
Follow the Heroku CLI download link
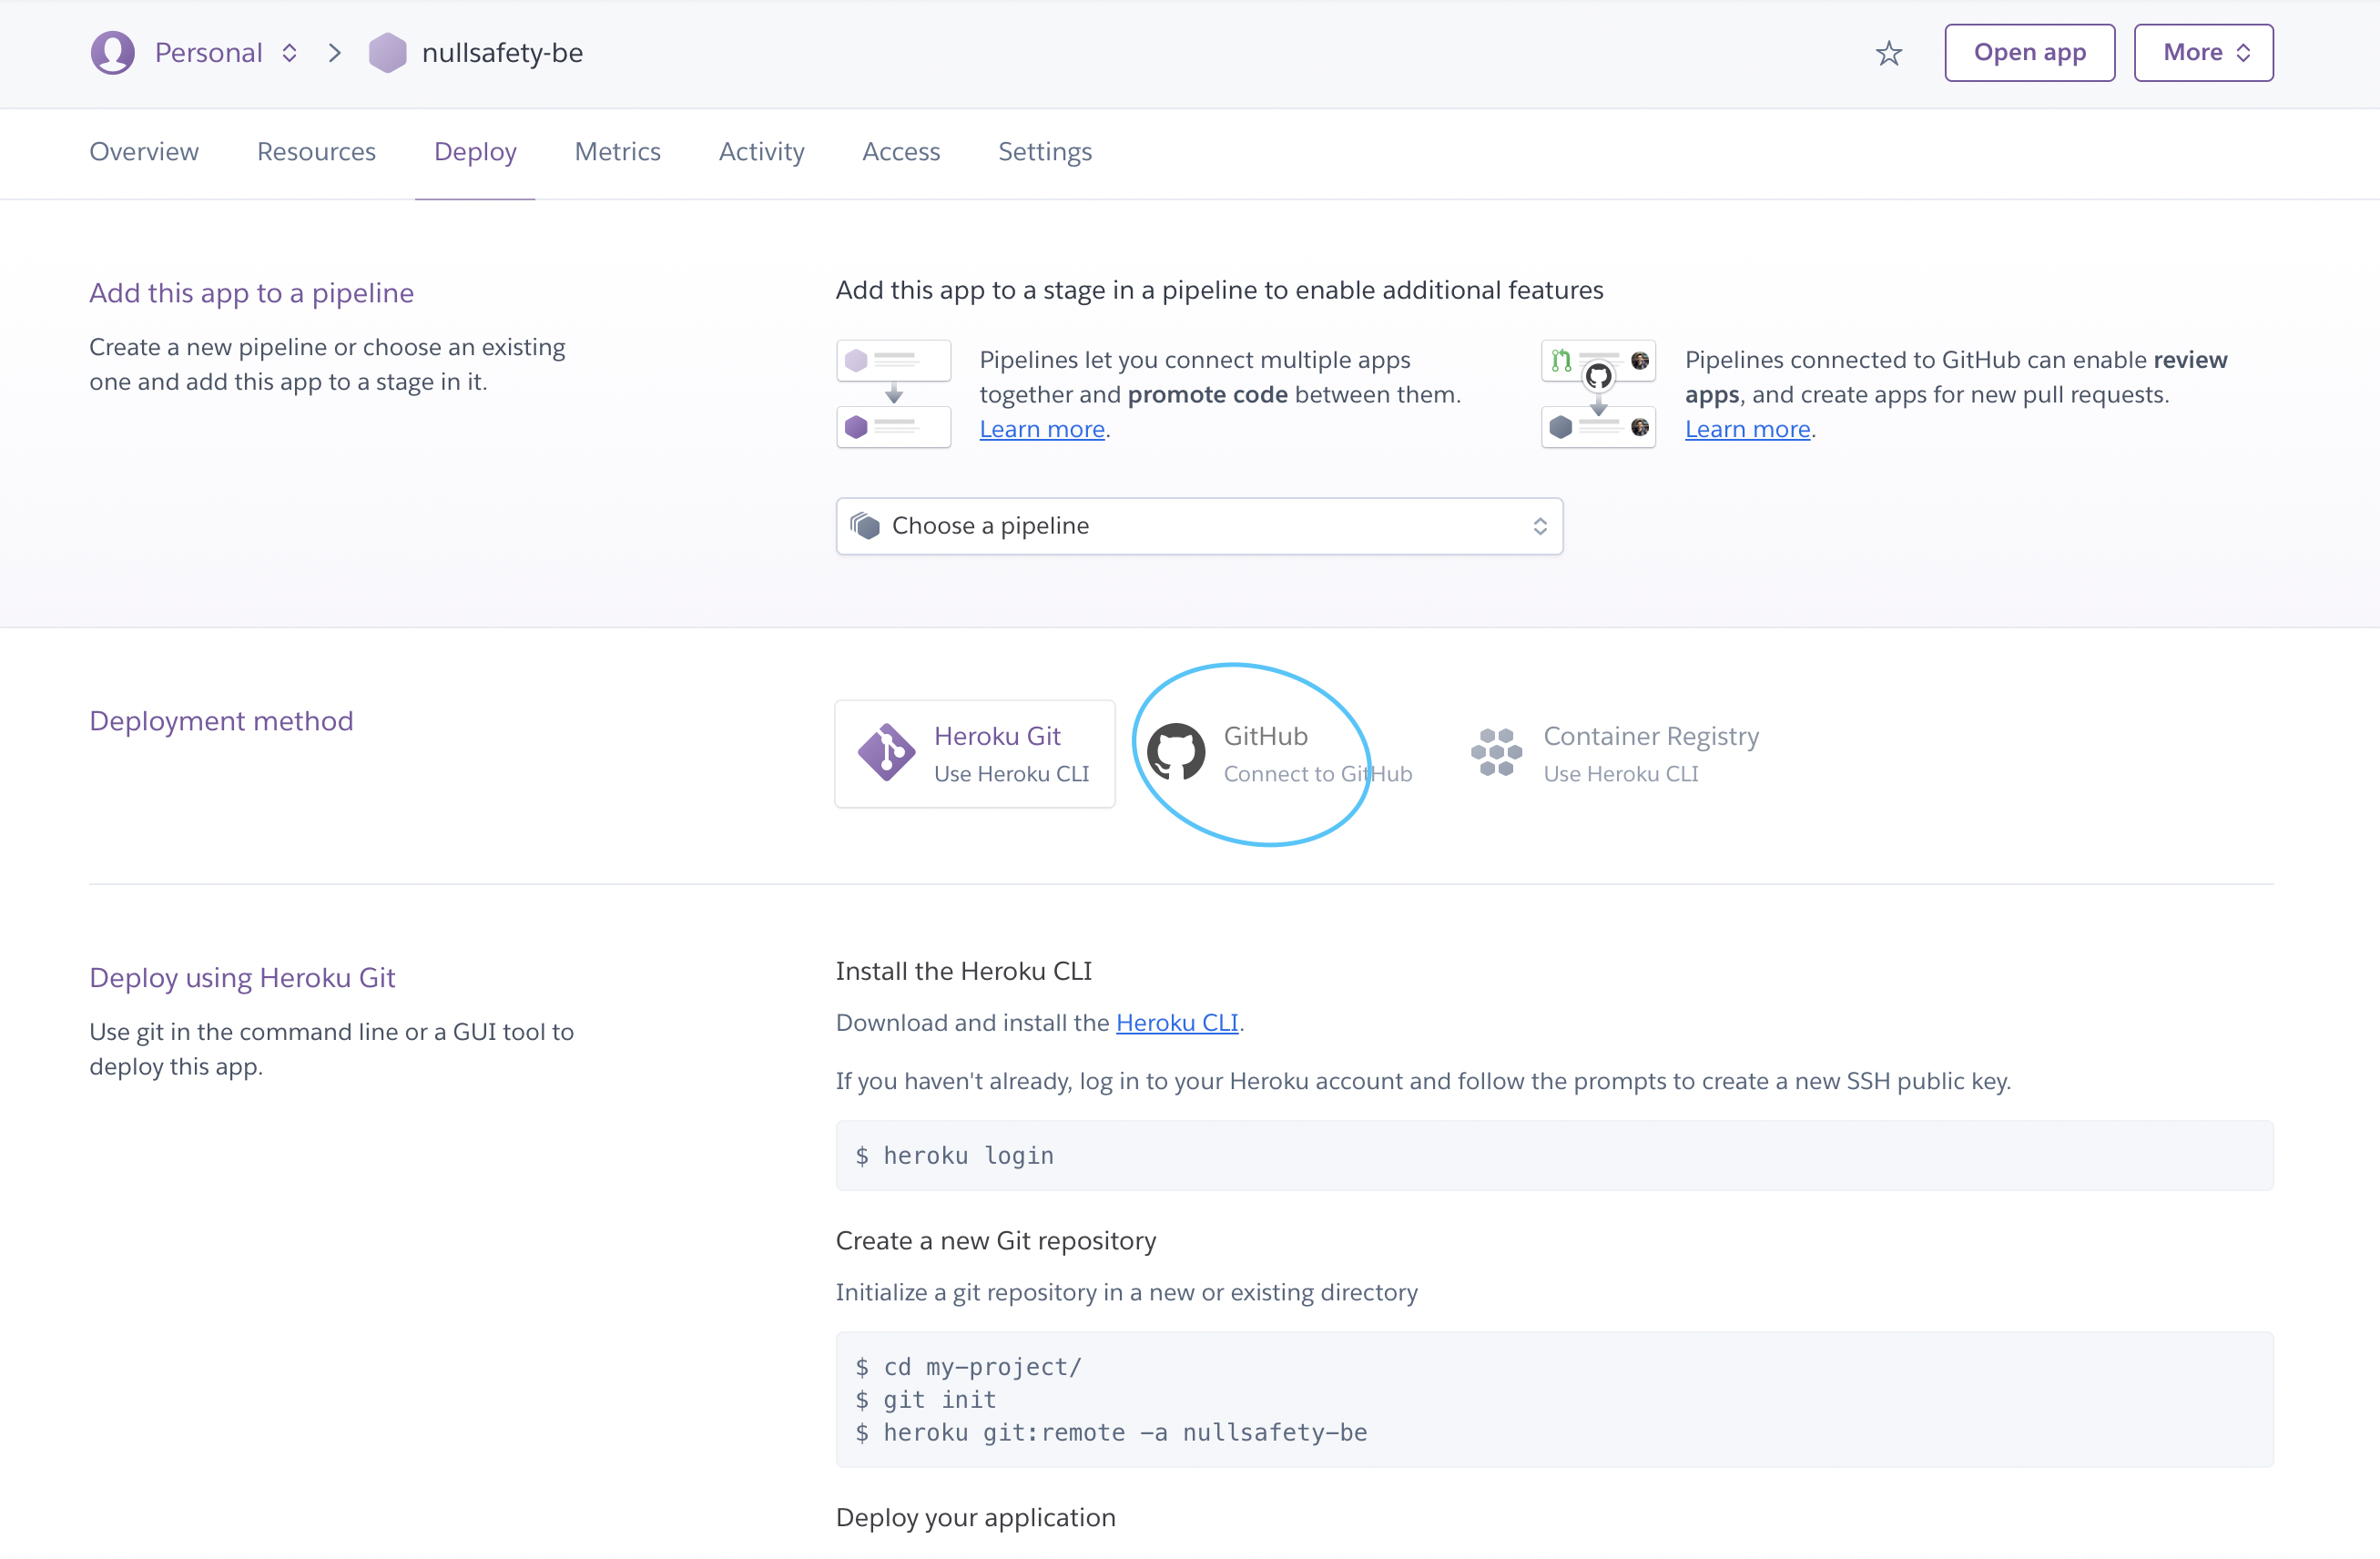[x=1176, y=1022]
